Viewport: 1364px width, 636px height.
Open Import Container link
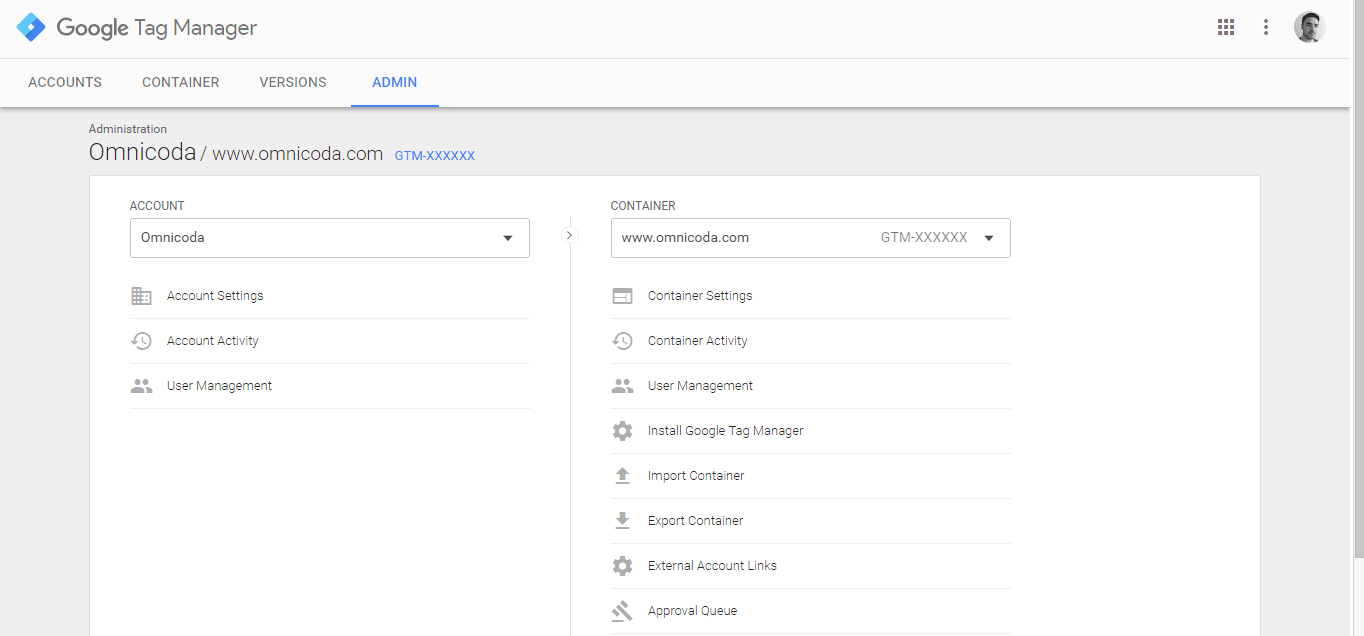(x=696, y=476)
